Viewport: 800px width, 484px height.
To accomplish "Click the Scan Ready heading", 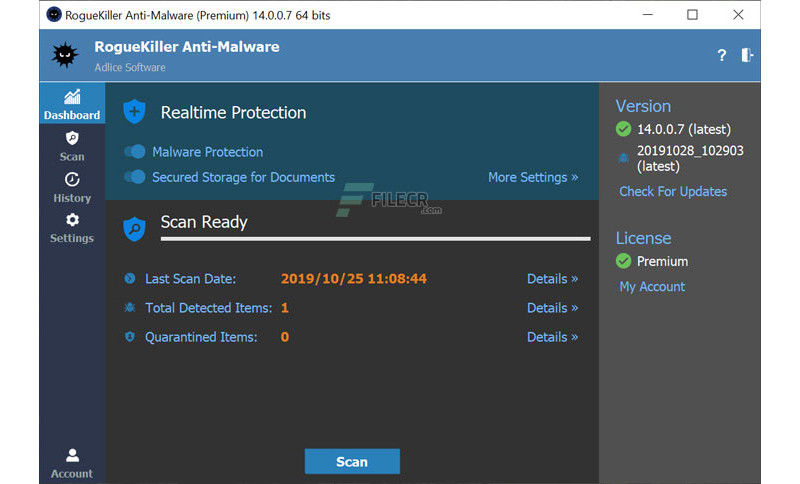I will [204, 222].
